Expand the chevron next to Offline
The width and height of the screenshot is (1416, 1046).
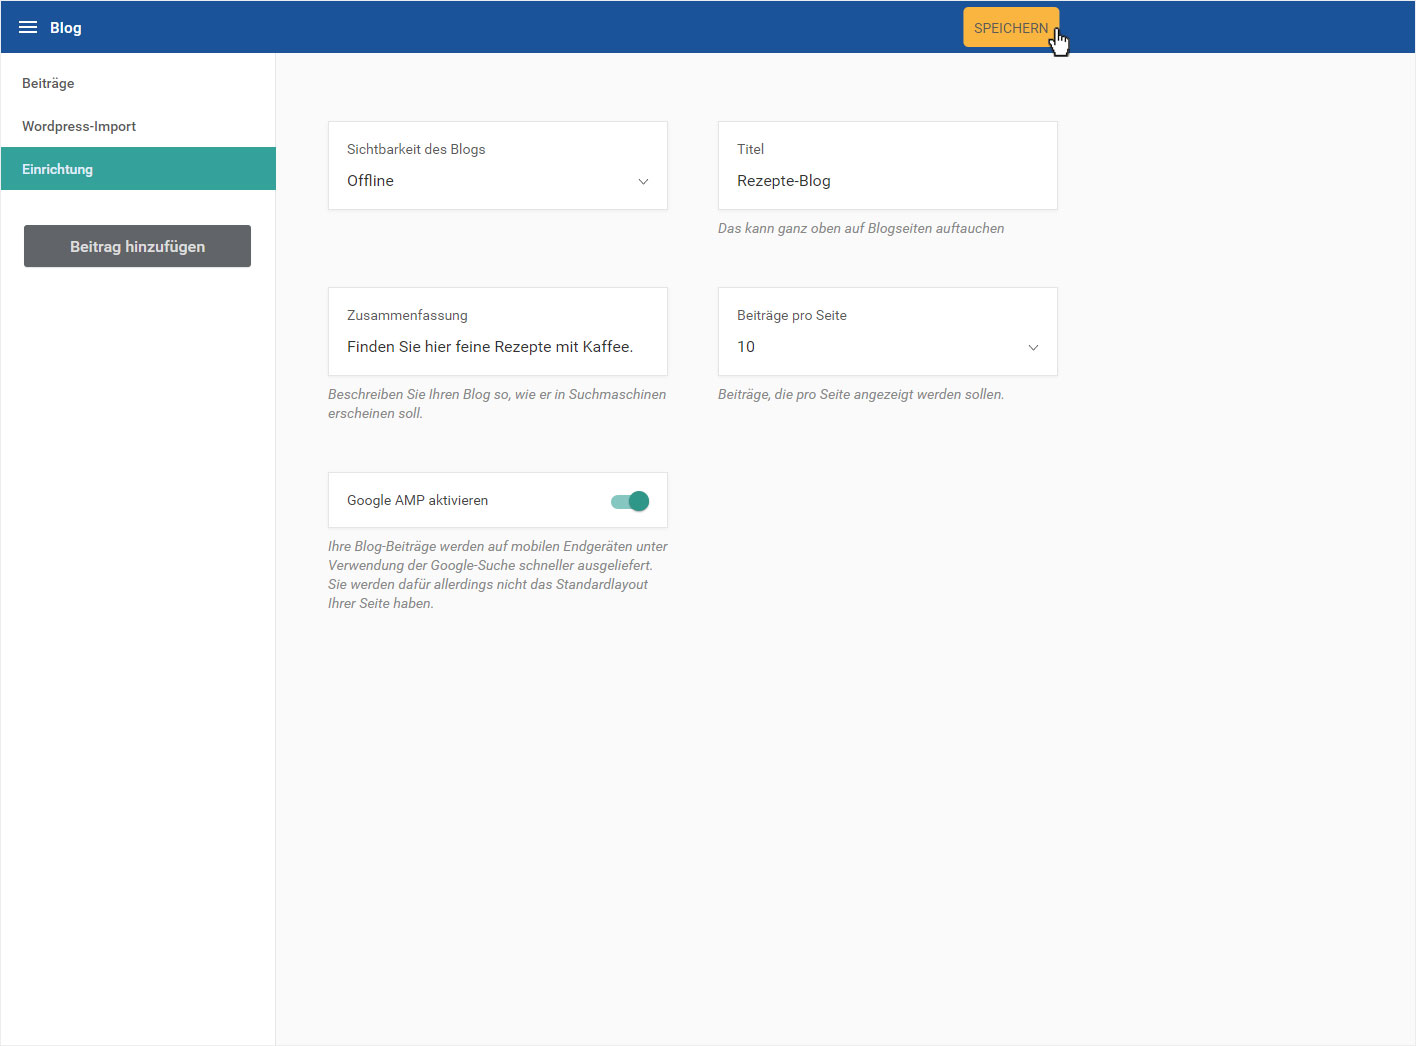pyautogui.click(x=643, y=181)
